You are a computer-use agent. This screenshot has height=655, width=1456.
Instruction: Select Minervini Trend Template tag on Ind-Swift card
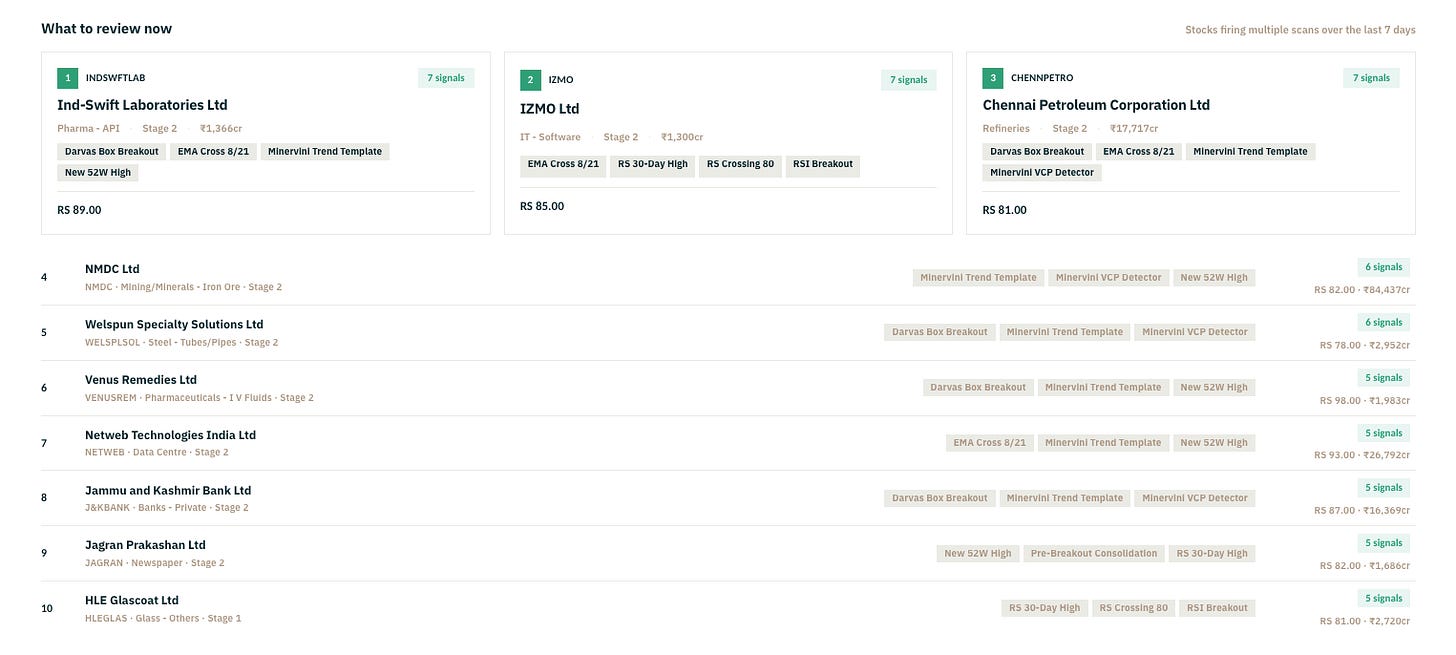(x=325, y=152)
